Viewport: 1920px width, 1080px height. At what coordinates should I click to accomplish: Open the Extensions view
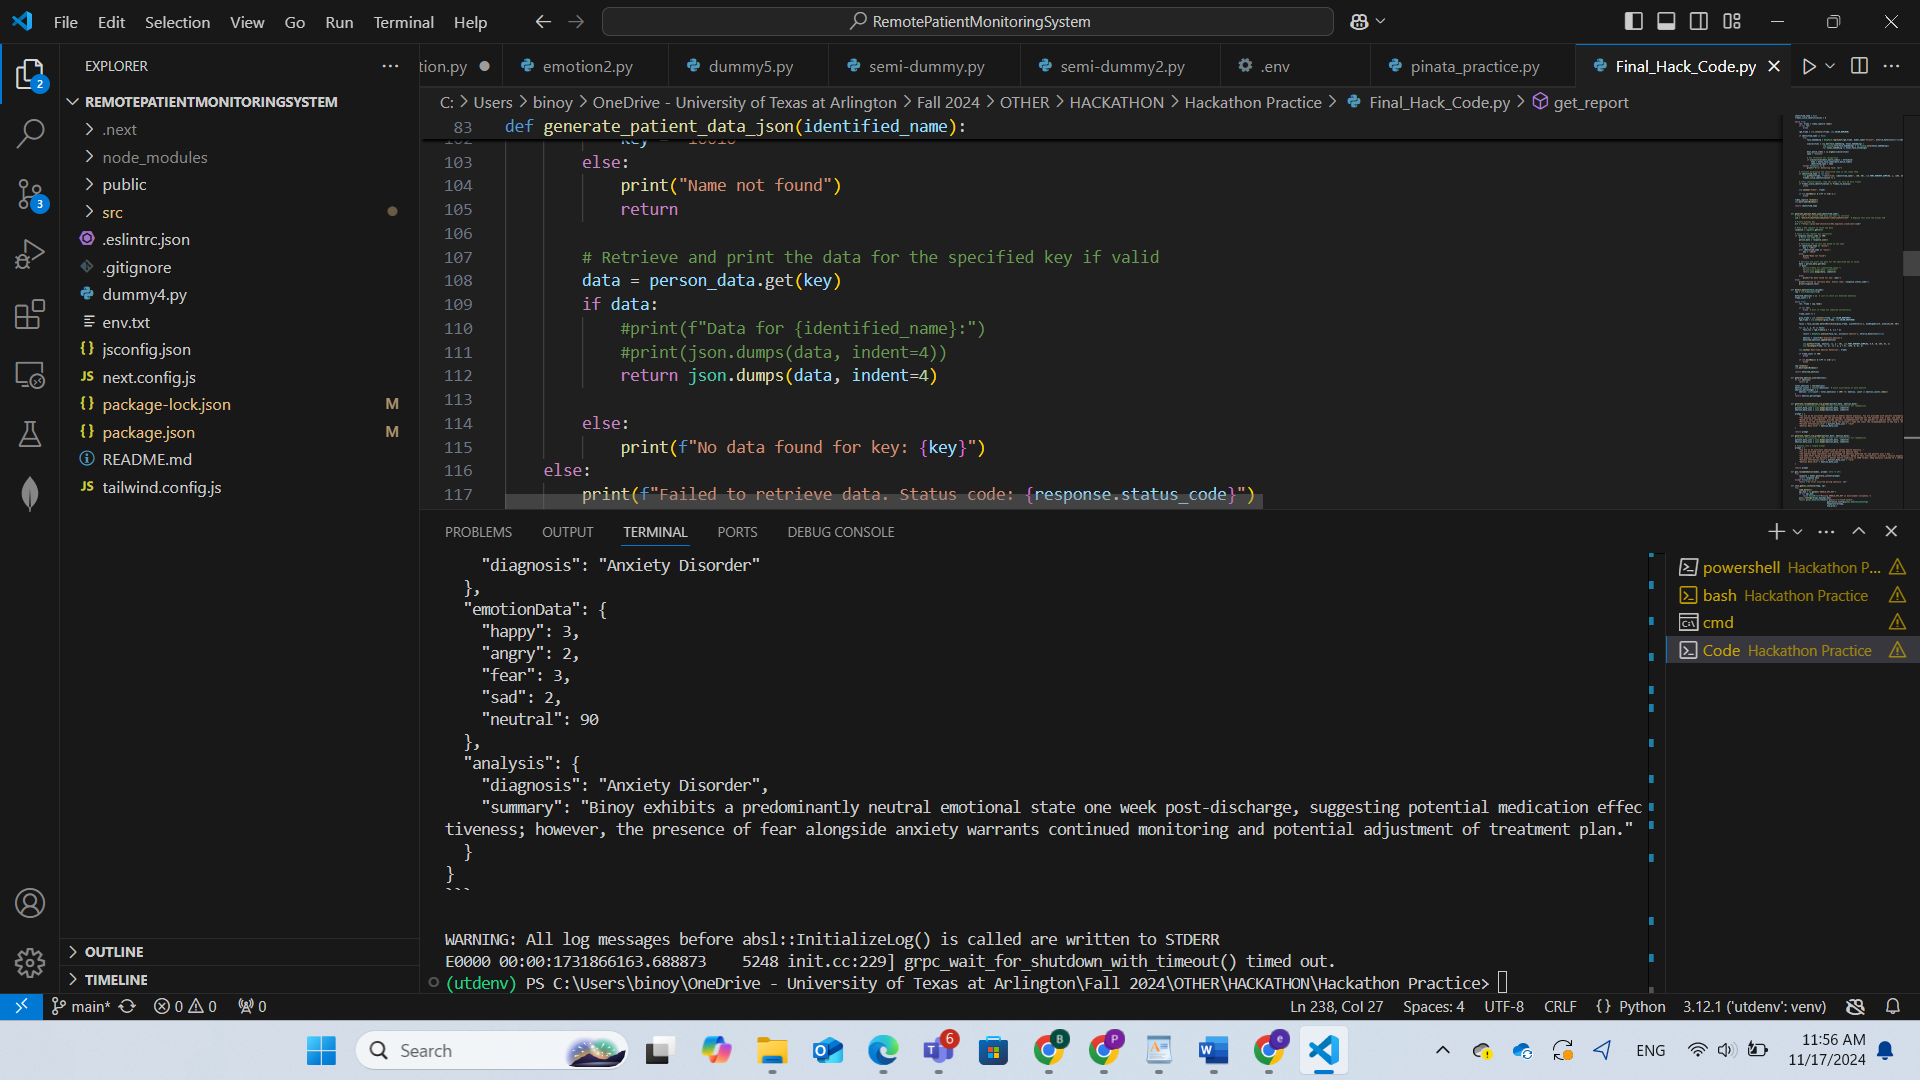pos(30,314)
